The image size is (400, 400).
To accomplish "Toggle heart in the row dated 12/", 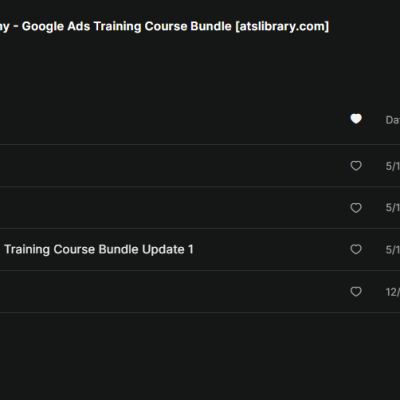I will (x=356, y=292).
